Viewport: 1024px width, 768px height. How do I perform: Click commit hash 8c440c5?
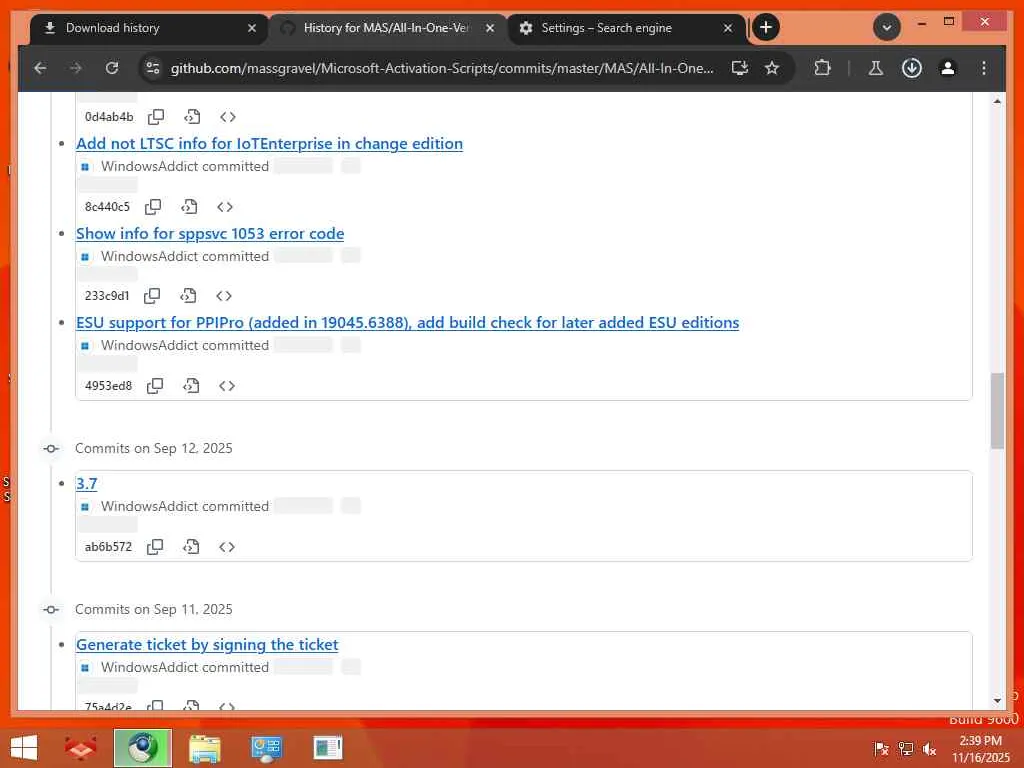pyautogui.click(x=107, y=207)
